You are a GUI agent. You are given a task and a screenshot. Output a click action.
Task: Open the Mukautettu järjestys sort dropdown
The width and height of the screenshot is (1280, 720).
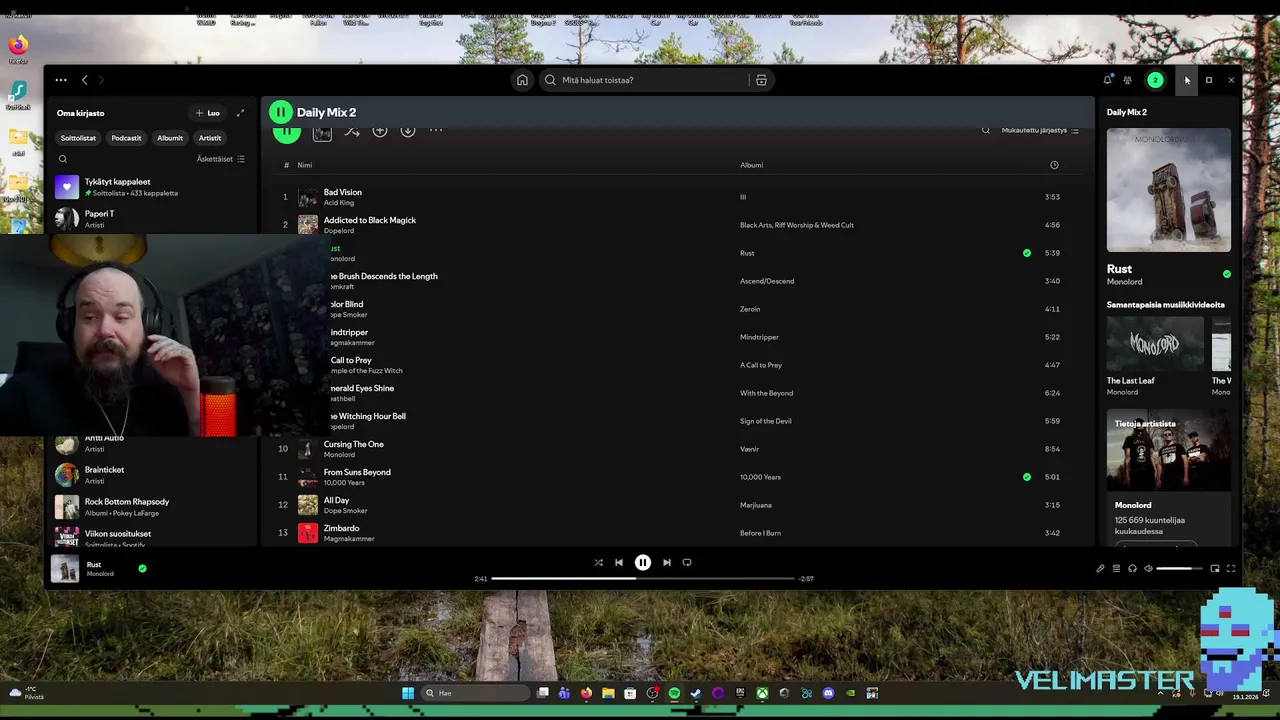tap(1040, 130)
